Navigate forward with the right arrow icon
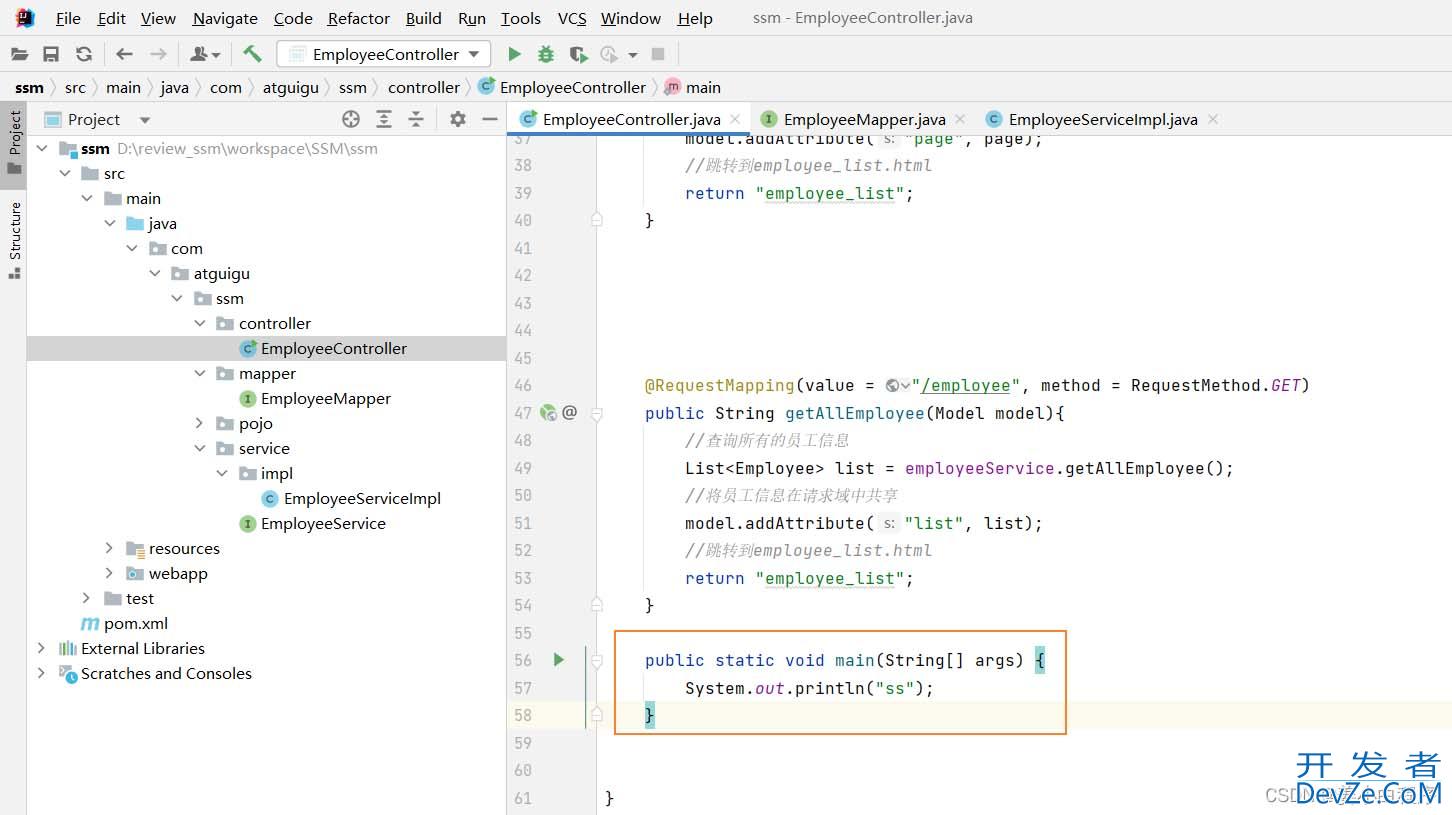Image resolution: width=1452 pixels, height=815 pixels. pyautogui.click(x=158, y=54)
